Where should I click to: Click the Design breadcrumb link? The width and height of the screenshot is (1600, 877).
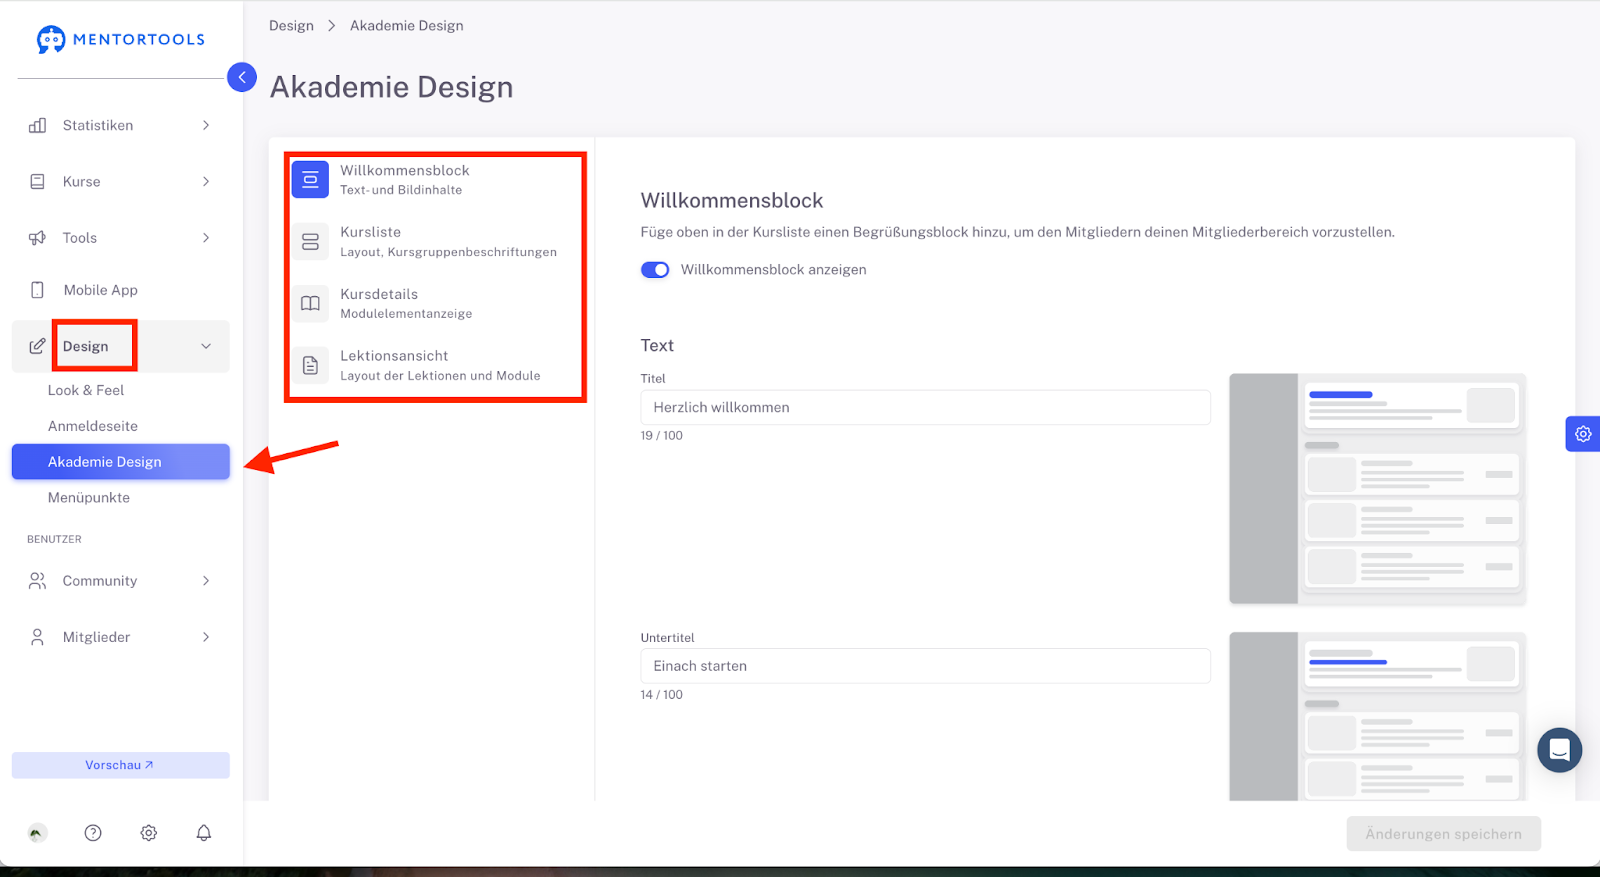coord(291,26)
